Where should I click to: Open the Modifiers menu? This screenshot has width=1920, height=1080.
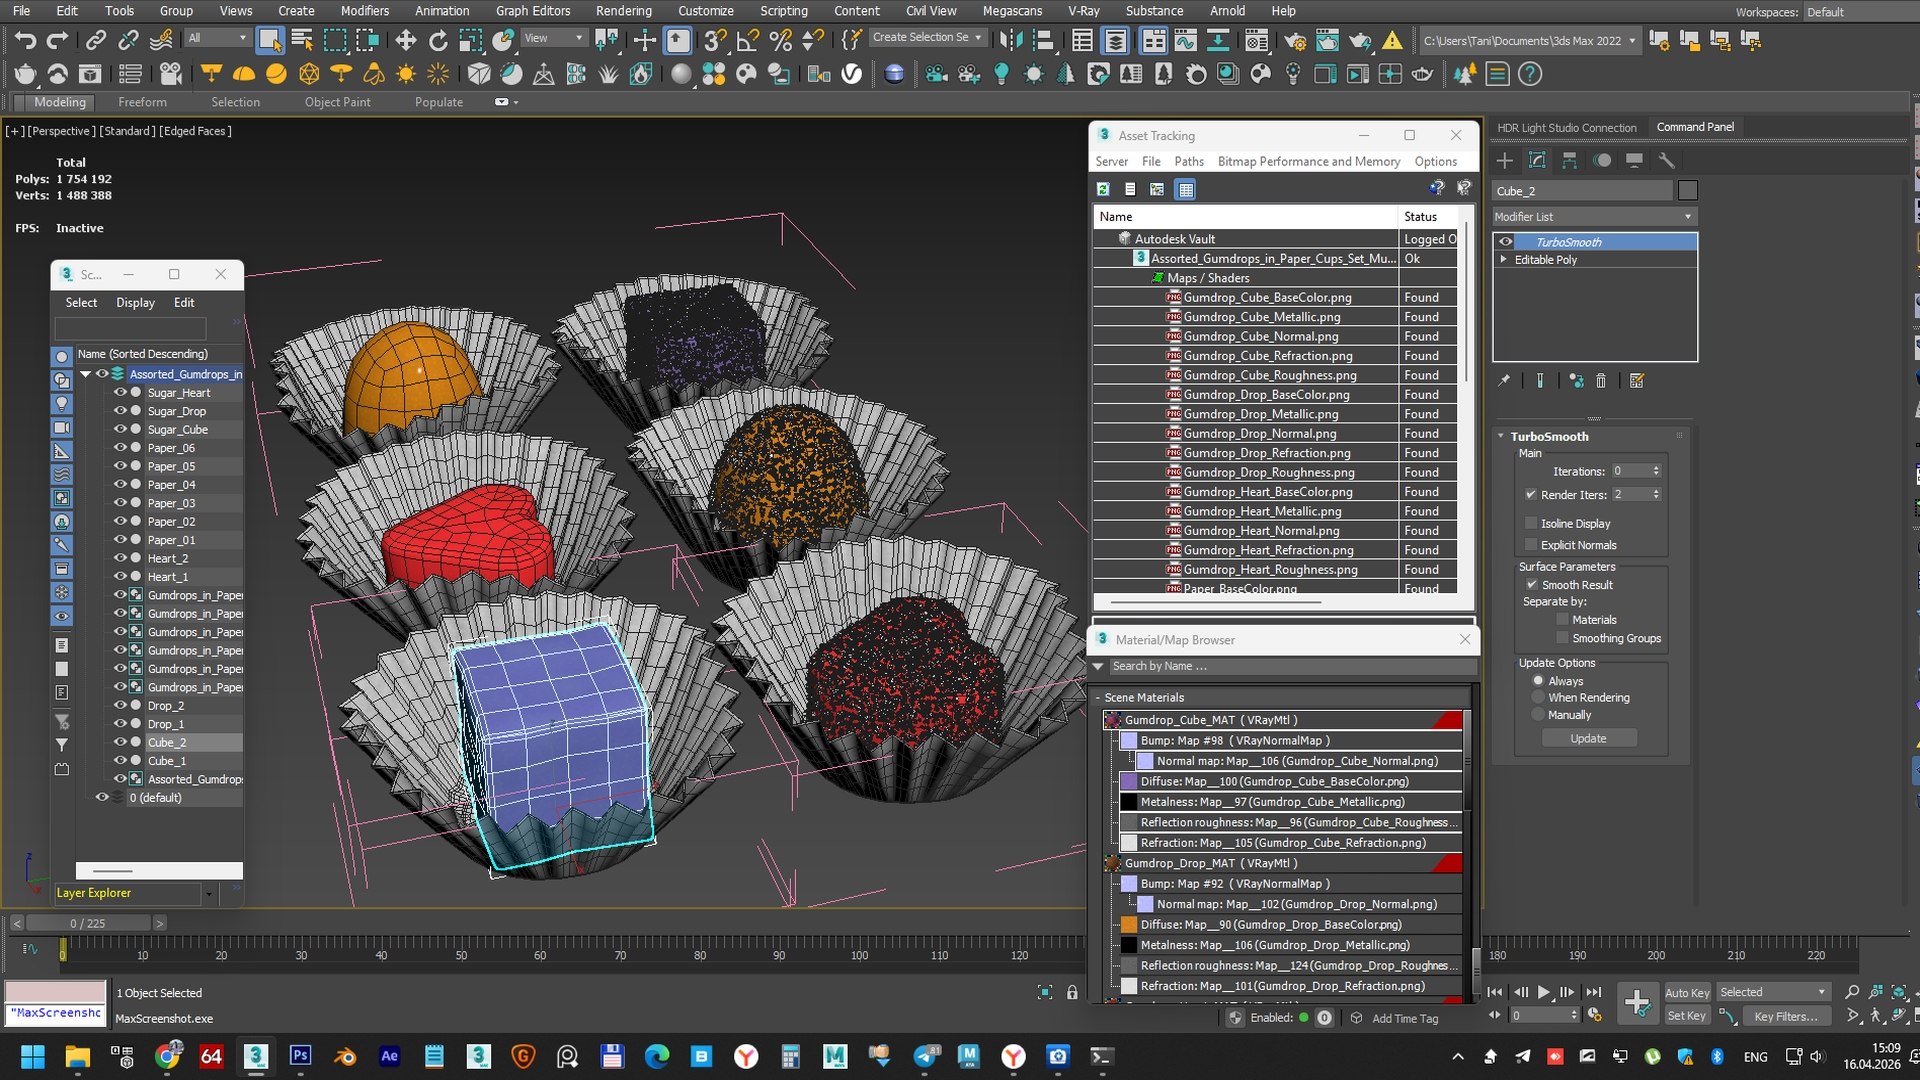365,11
